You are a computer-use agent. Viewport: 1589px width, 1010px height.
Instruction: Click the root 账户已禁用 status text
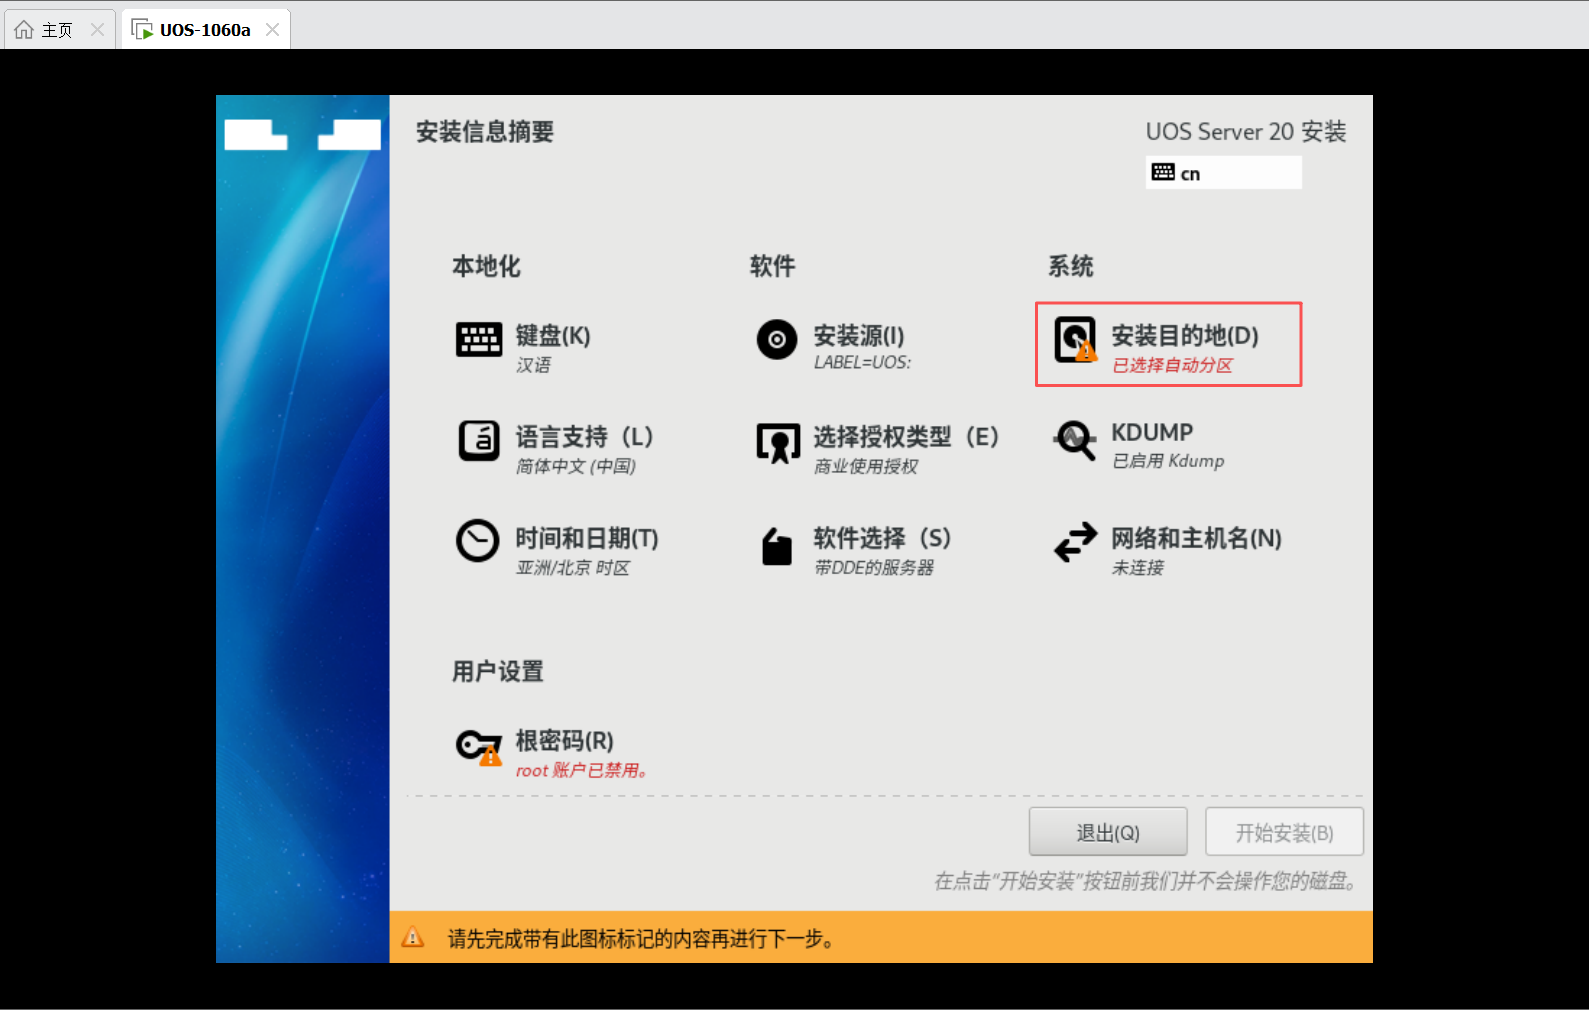pyautogui.click(x=582, y=770)
